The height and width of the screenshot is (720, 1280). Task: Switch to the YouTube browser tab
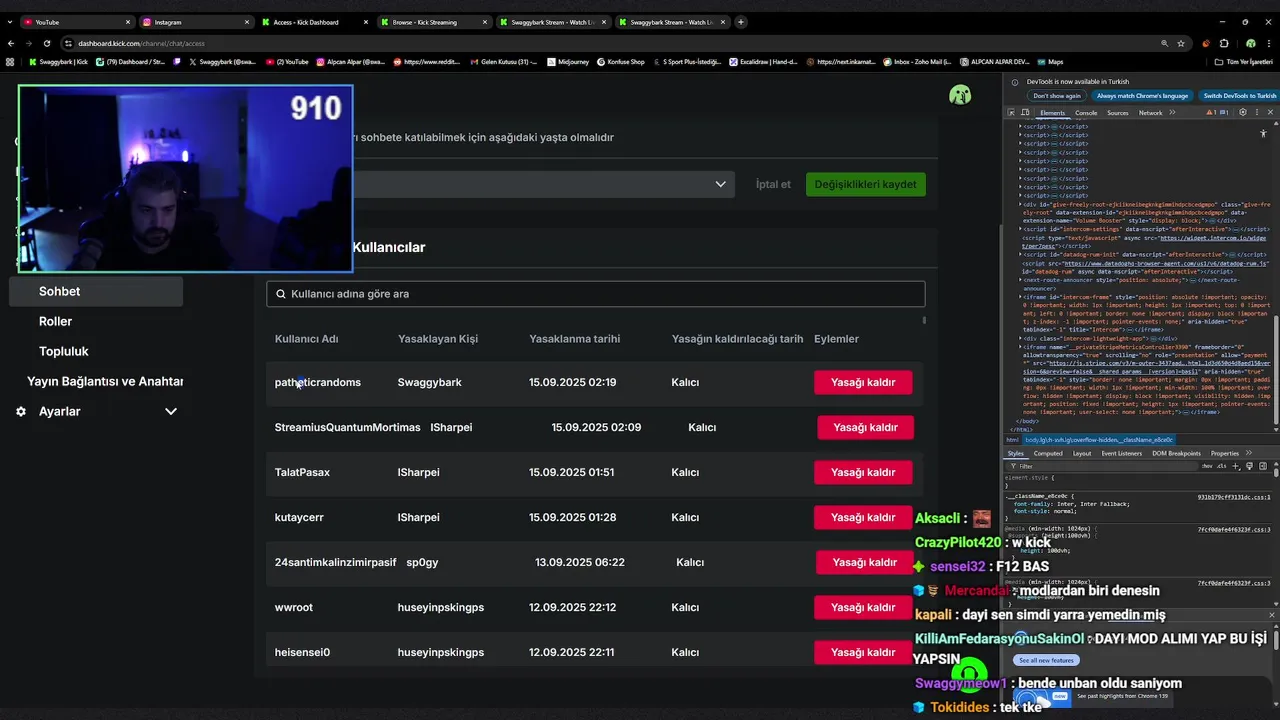(x=77, y=21)
